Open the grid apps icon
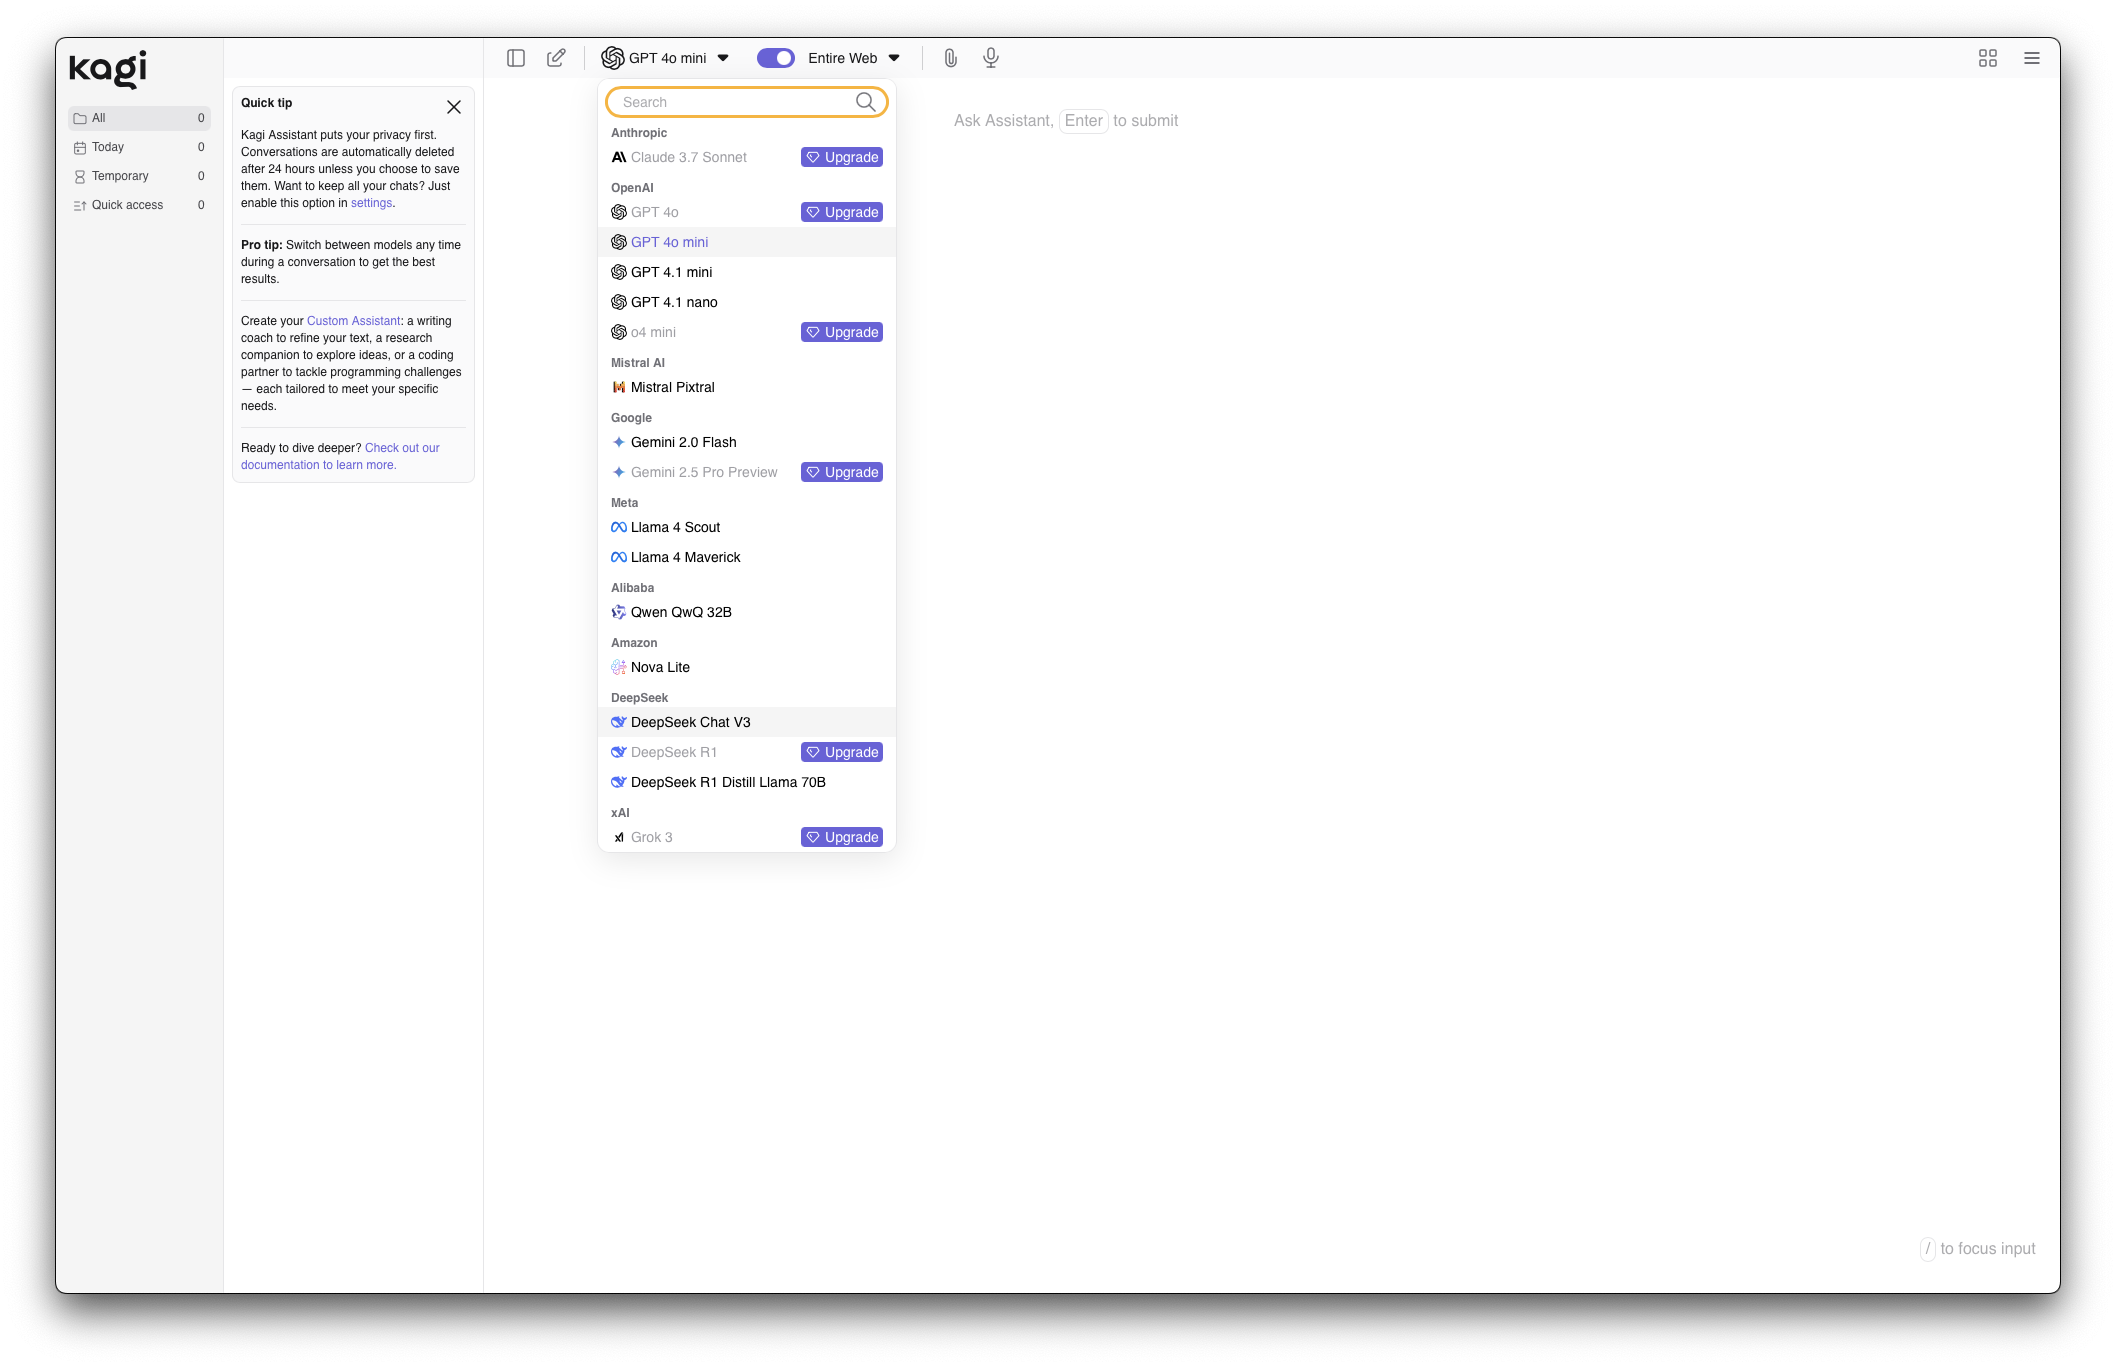 [x=1987, y=58]
